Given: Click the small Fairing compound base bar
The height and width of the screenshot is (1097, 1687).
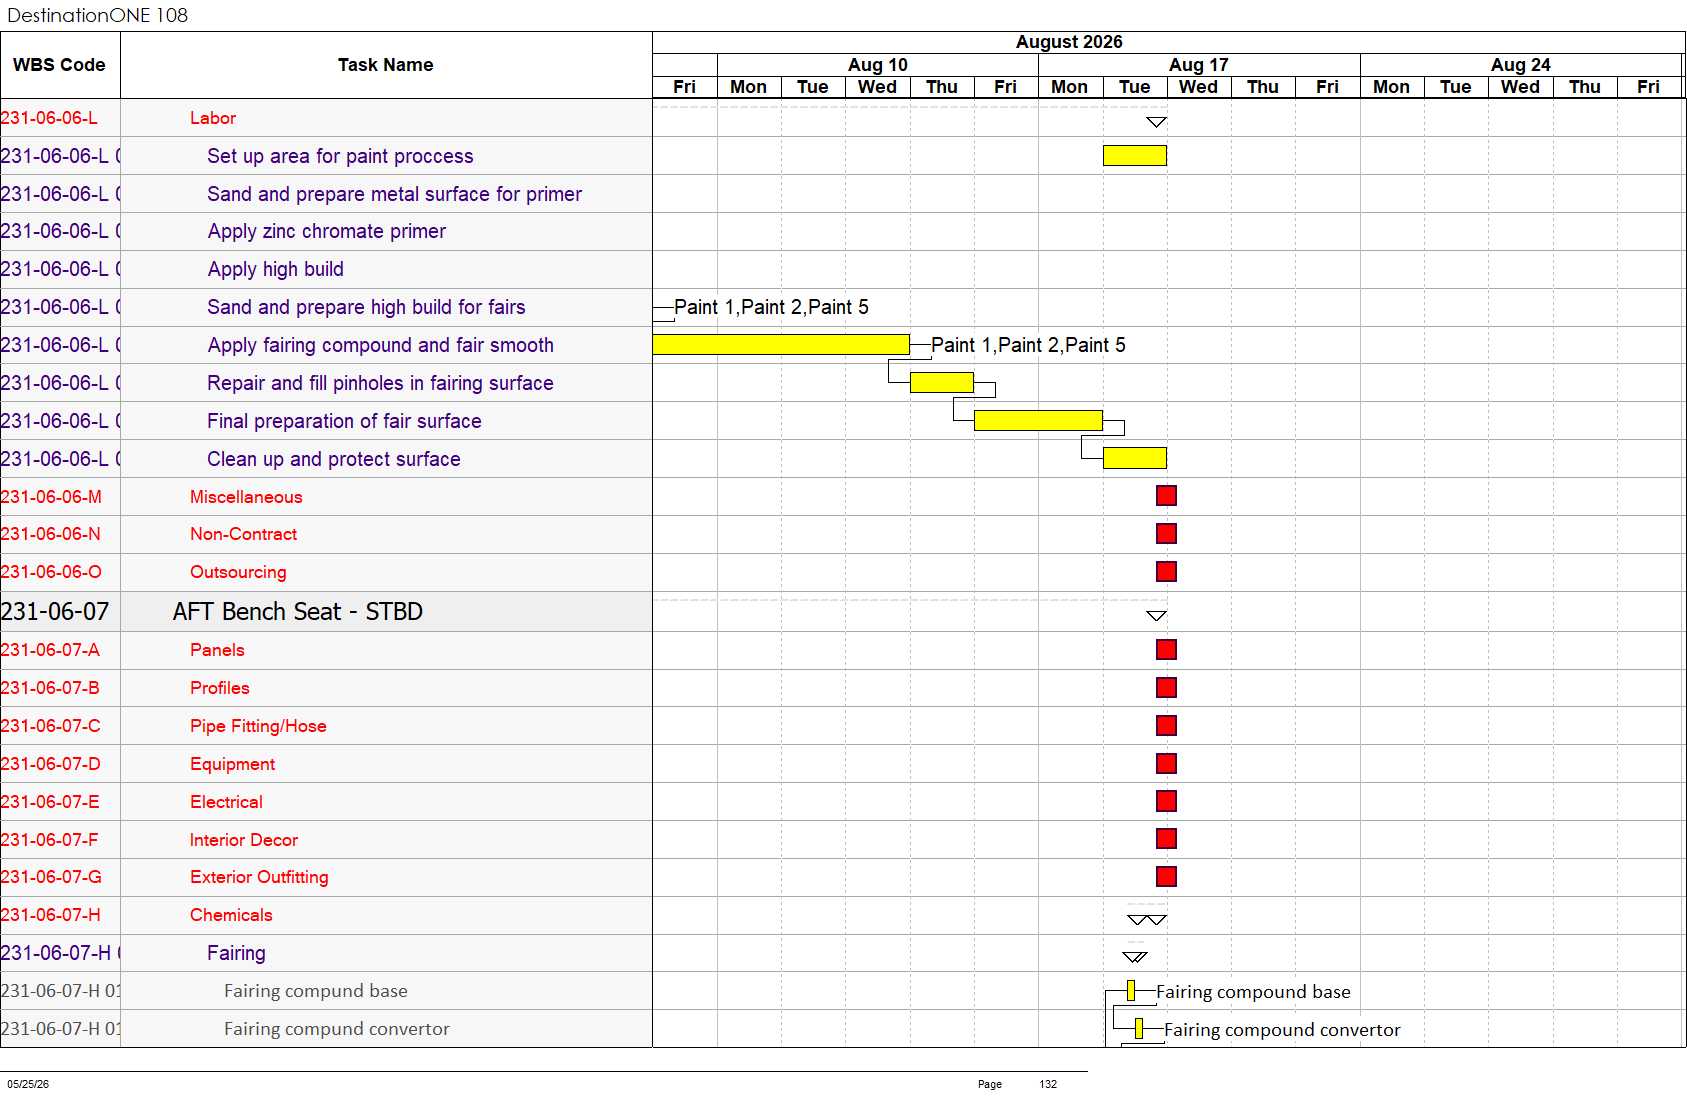Looking at the screenshot, I should click(x=1131, y=991).
